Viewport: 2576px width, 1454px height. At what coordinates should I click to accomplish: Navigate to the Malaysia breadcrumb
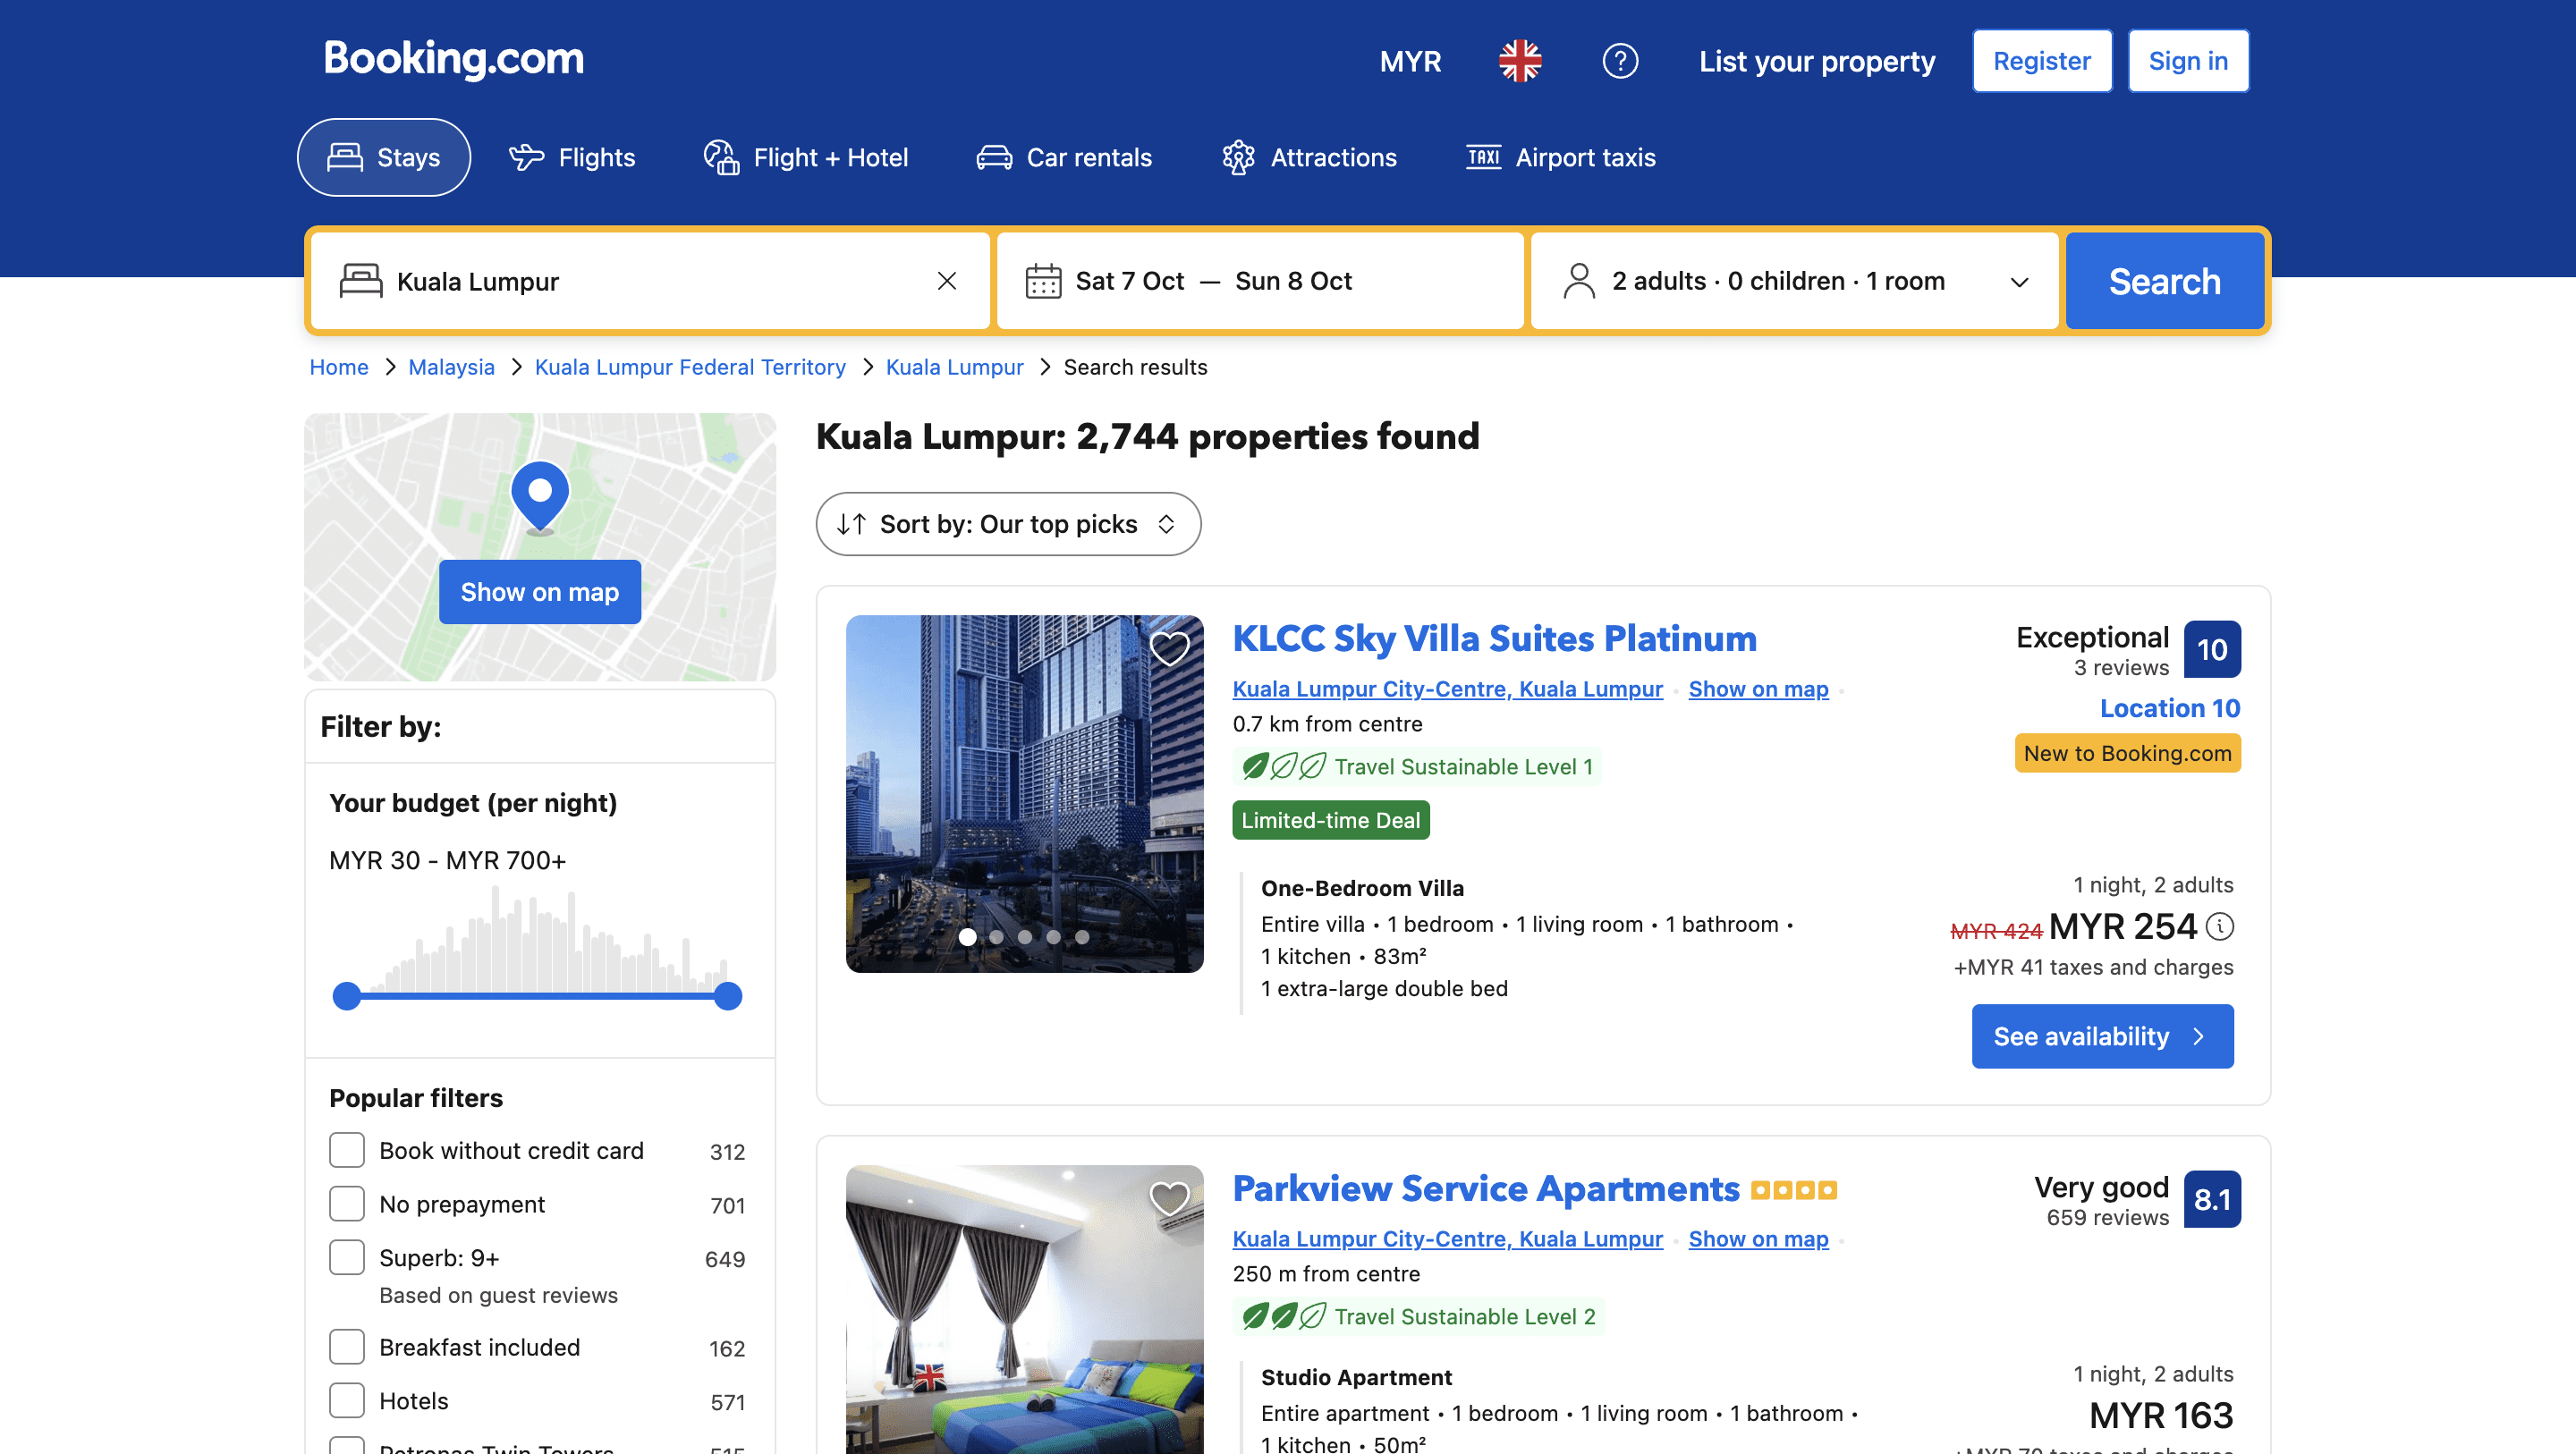451,367
